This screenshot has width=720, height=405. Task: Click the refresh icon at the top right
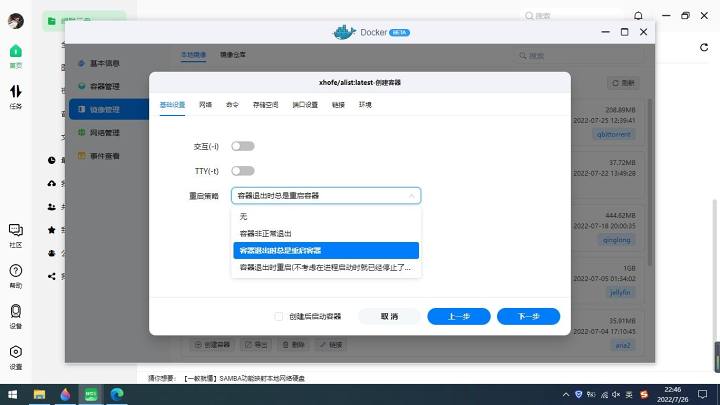[704, 47]
